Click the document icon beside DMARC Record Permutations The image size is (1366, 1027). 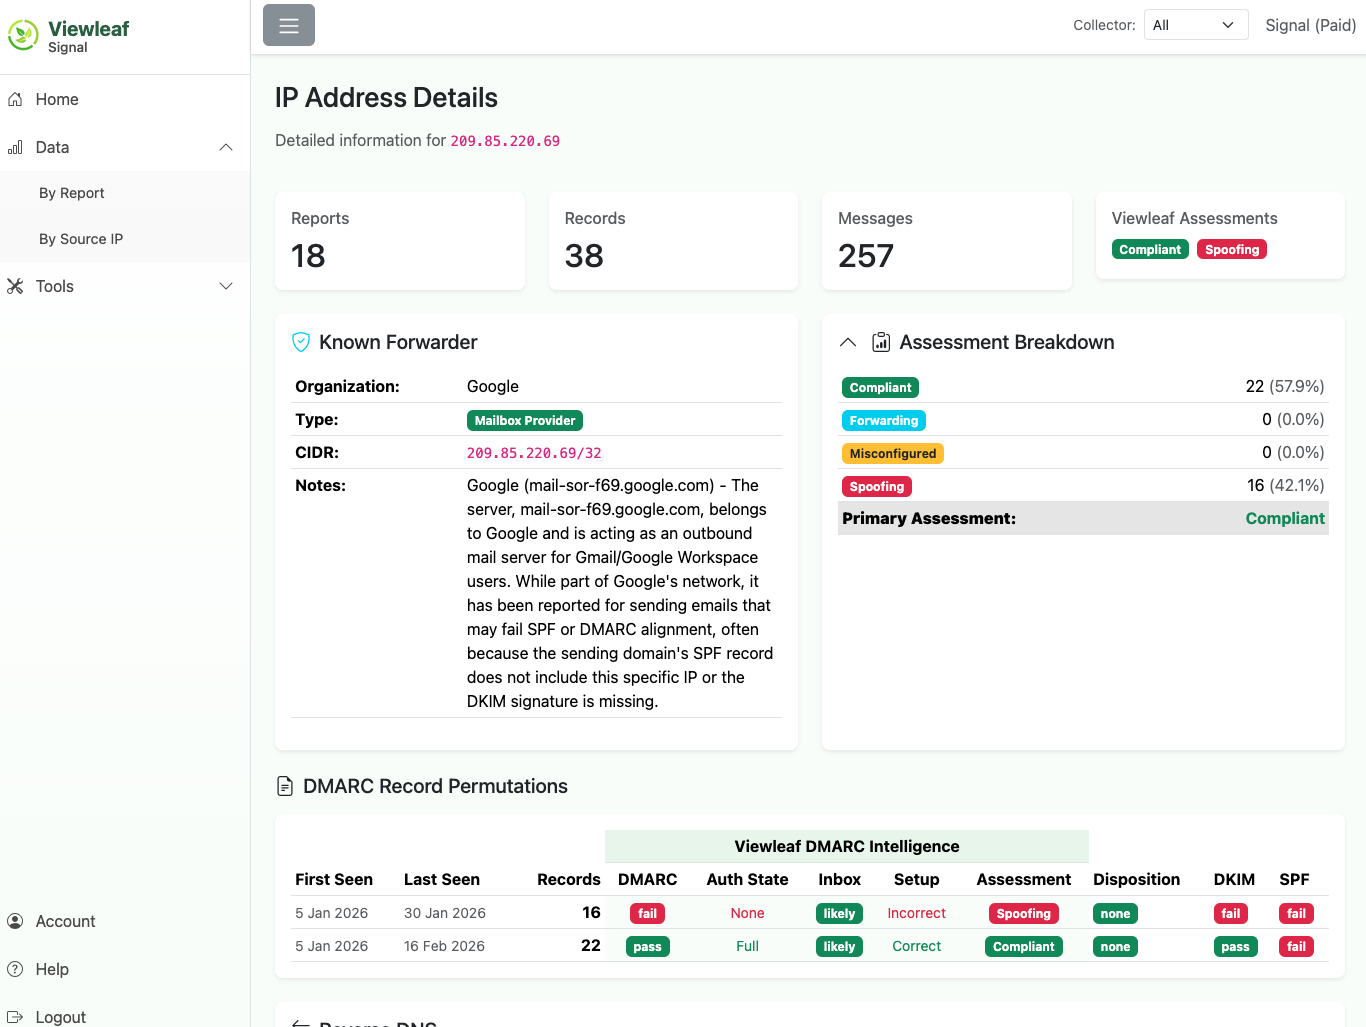coord(285,786)
